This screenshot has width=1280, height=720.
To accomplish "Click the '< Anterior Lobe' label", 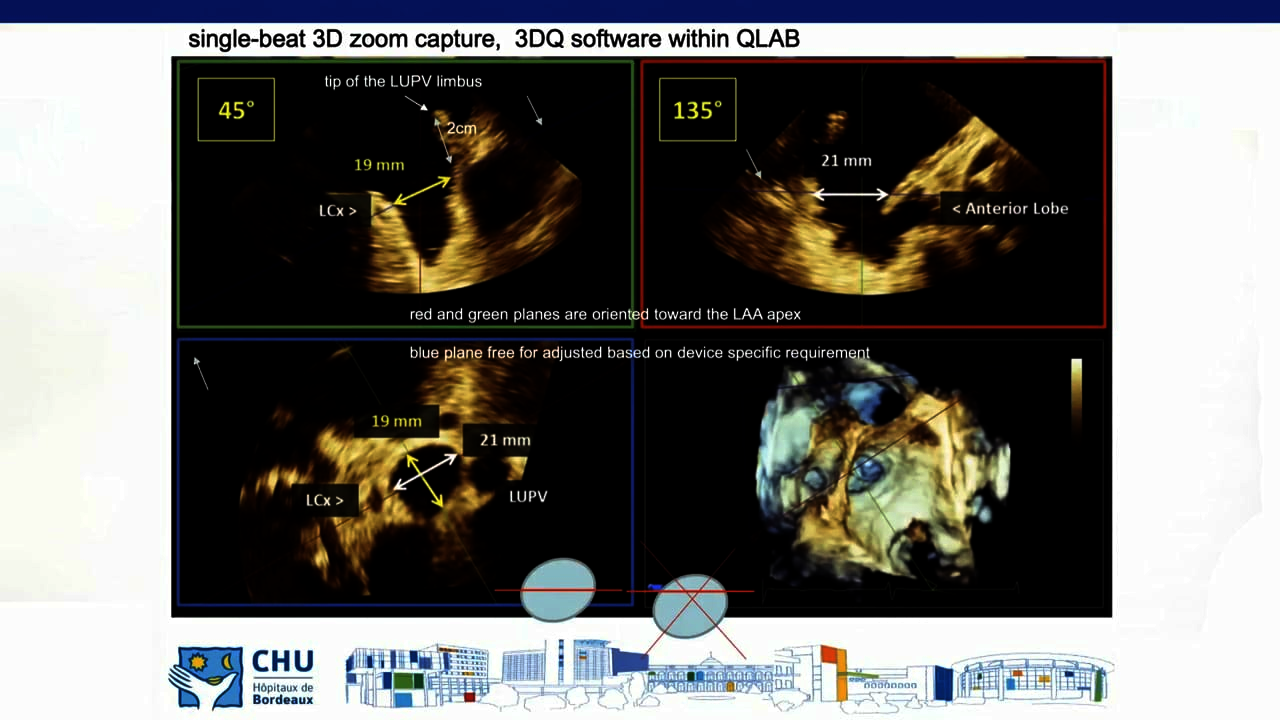I will click(x=1010, y=208).
